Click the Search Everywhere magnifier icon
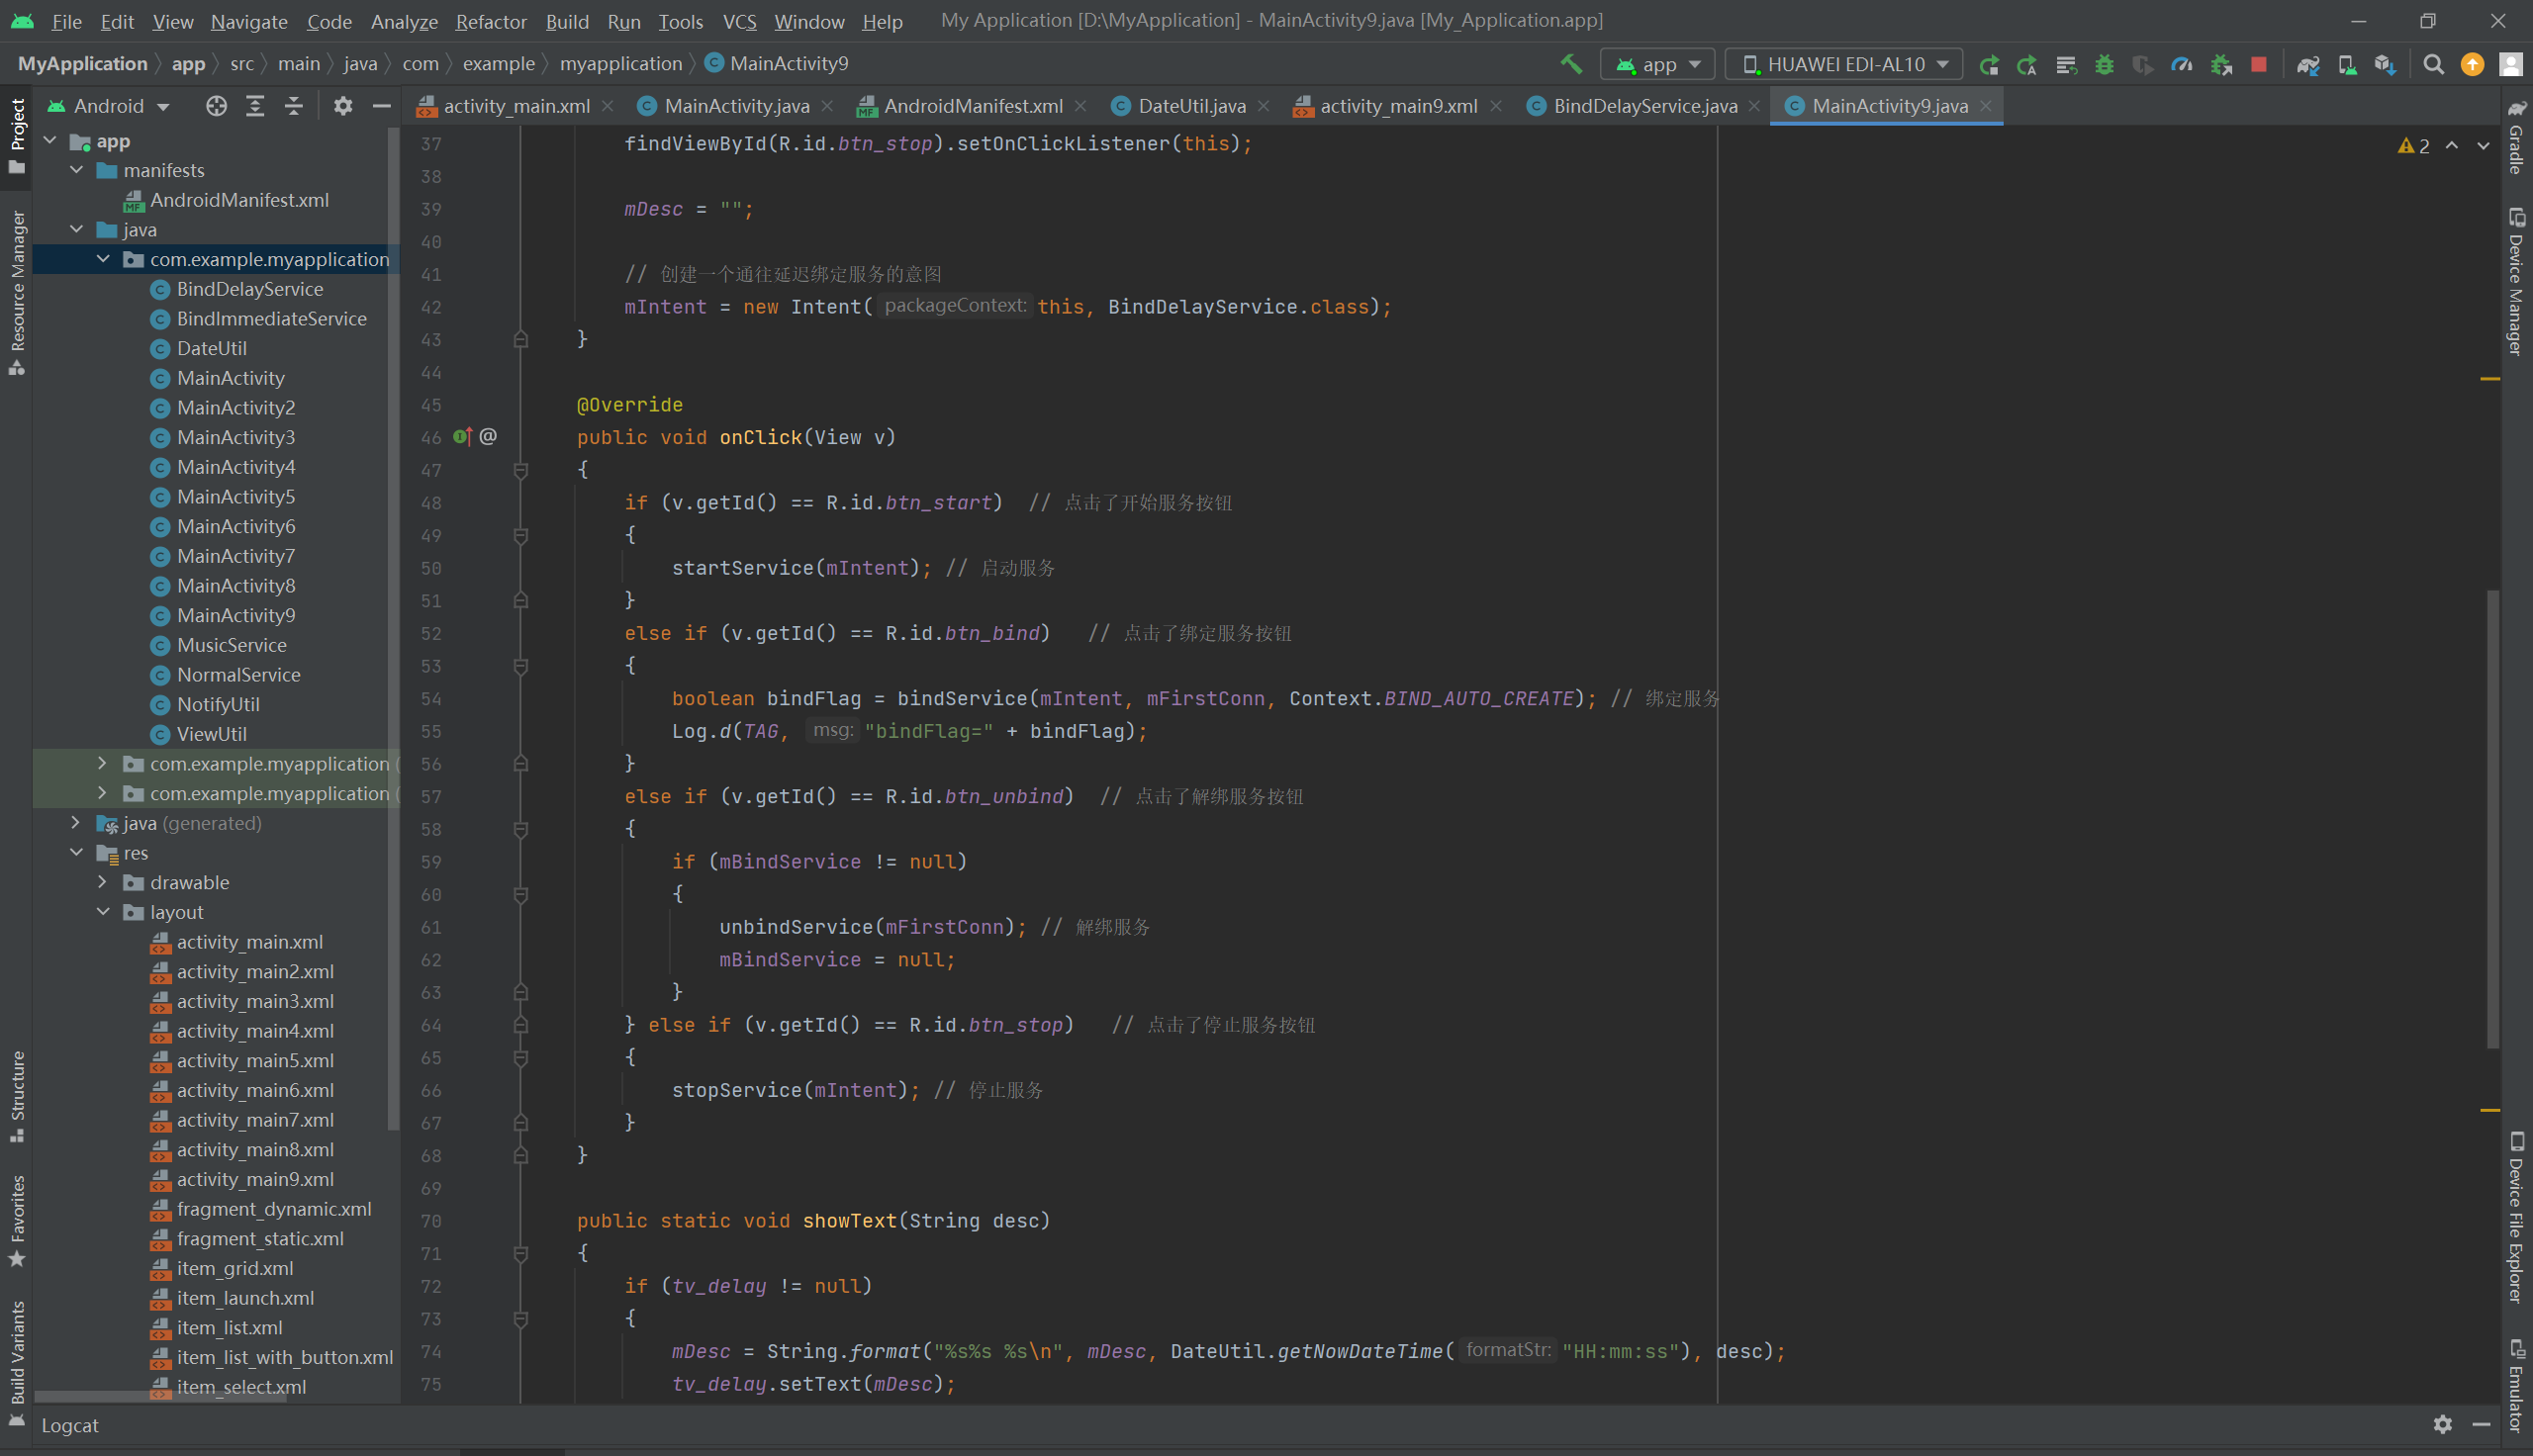The width and height of the screenshot is (2533, 1456). (2433, 64)
